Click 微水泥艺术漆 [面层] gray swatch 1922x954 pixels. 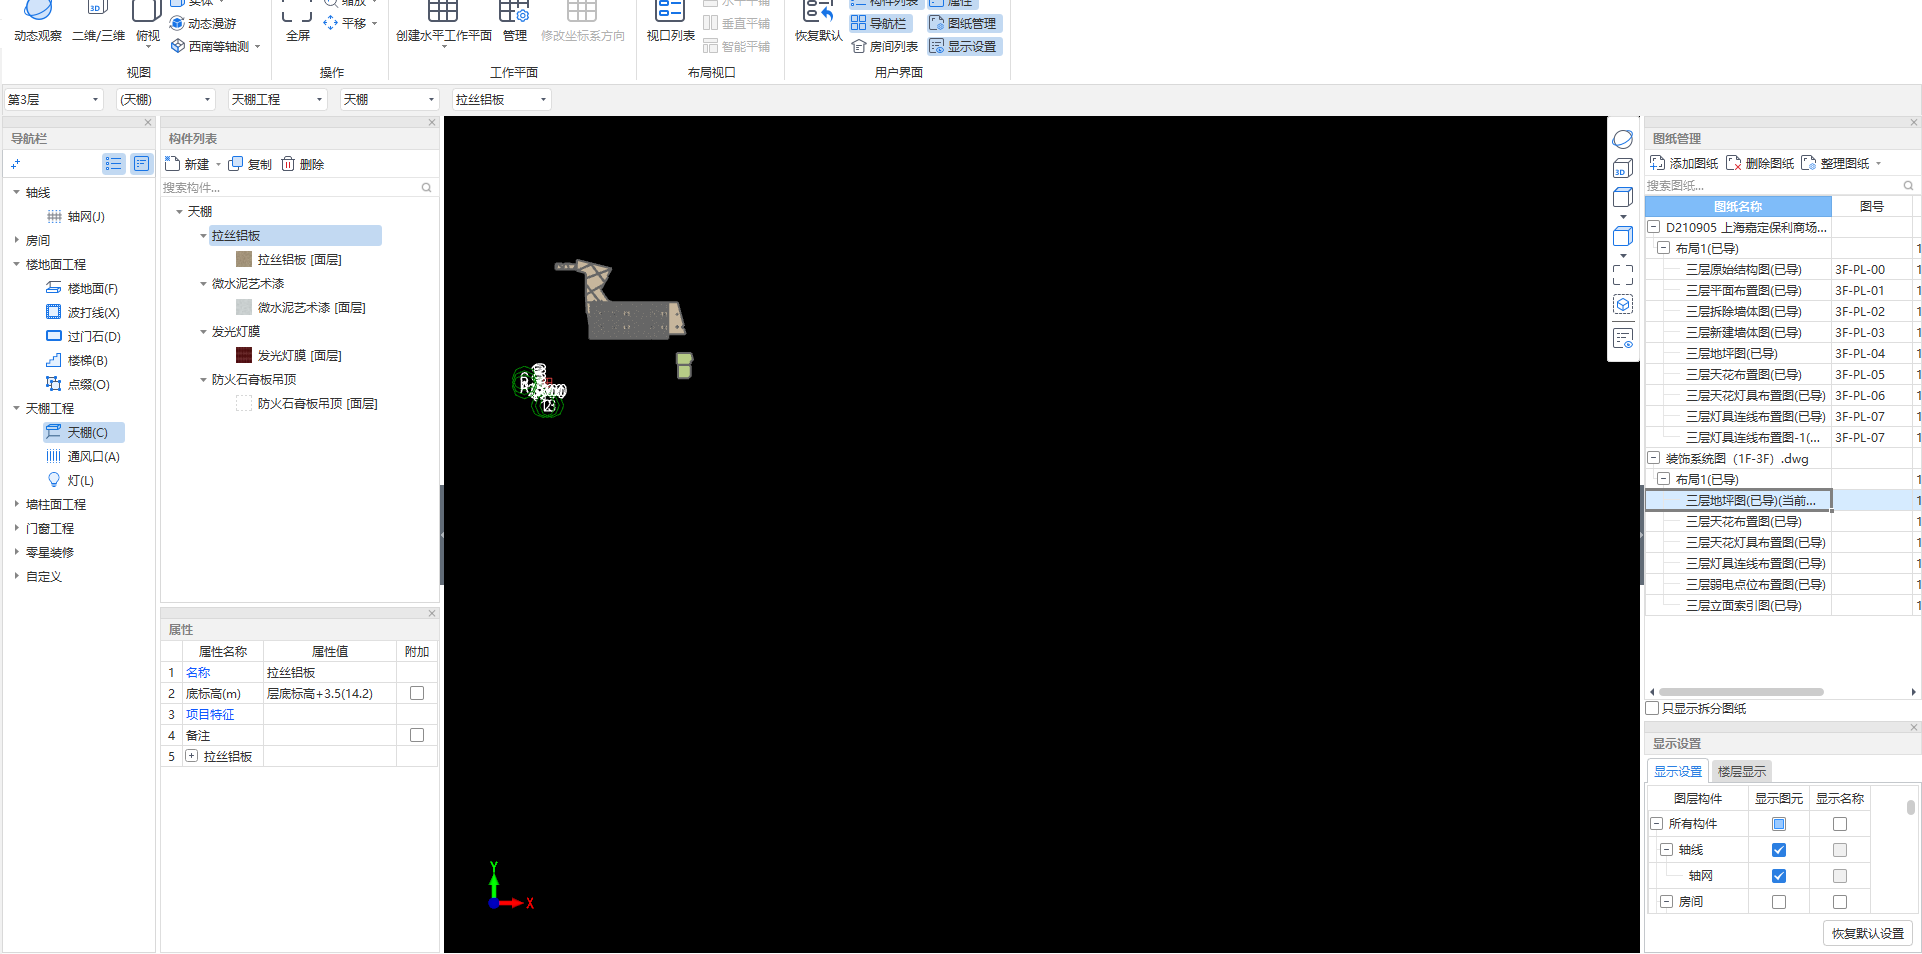(x=243, y=307)
